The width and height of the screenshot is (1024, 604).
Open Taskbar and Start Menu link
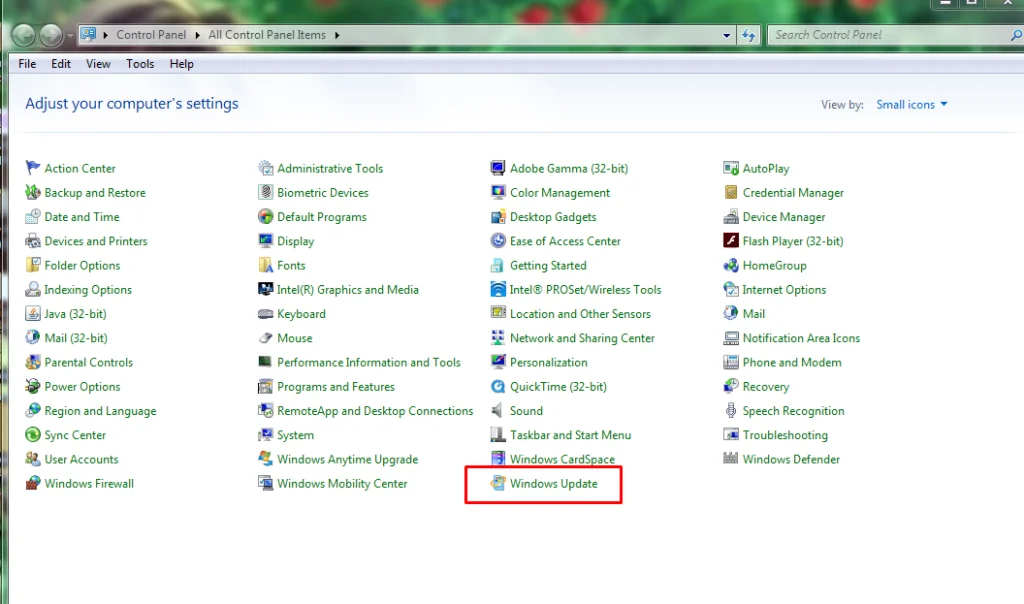coord(570,435)
